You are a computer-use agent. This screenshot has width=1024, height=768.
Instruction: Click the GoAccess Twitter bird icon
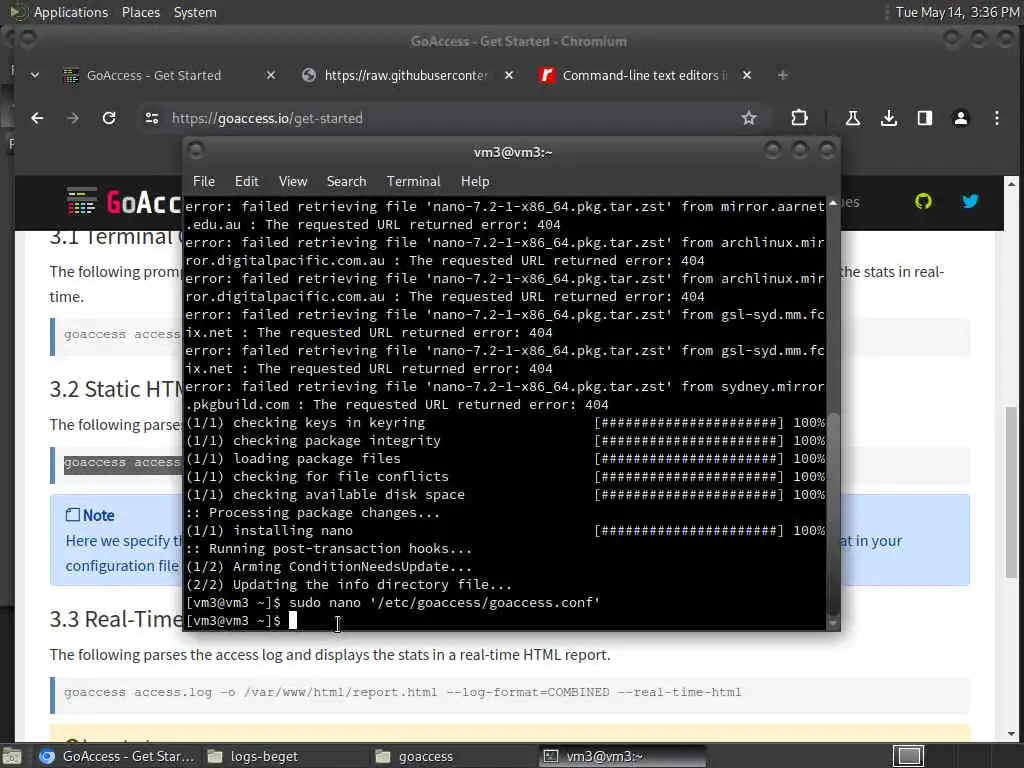(x=970, y=201)
